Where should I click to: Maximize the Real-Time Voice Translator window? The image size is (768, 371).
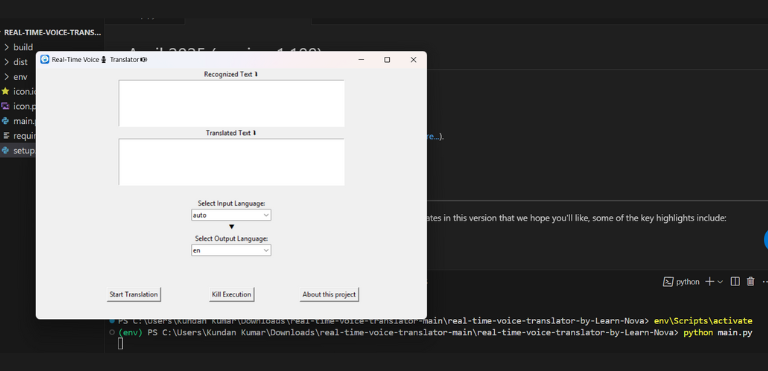[387, 60]
